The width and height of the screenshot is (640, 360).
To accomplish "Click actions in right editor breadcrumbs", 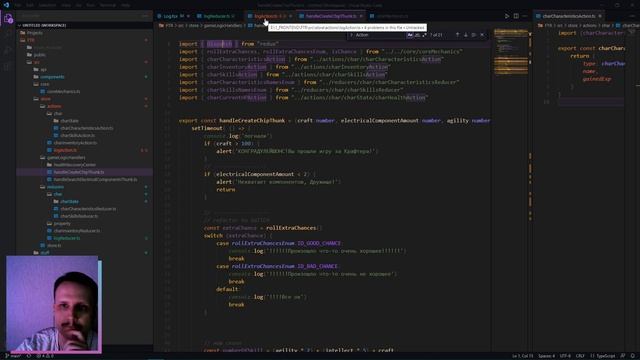I will click(x=589, y=25).
